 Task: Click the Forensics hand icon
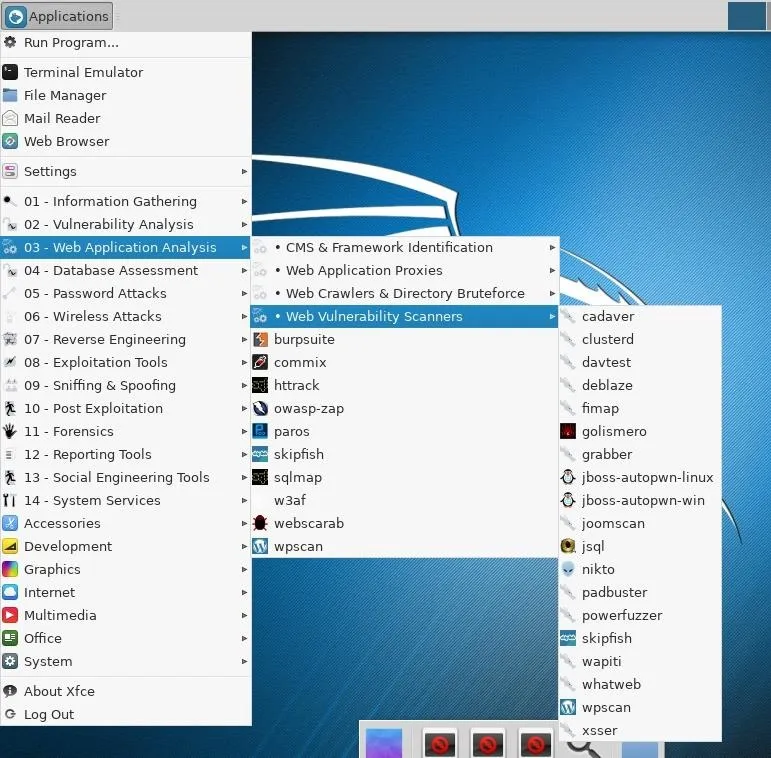(x=10, y=431)
